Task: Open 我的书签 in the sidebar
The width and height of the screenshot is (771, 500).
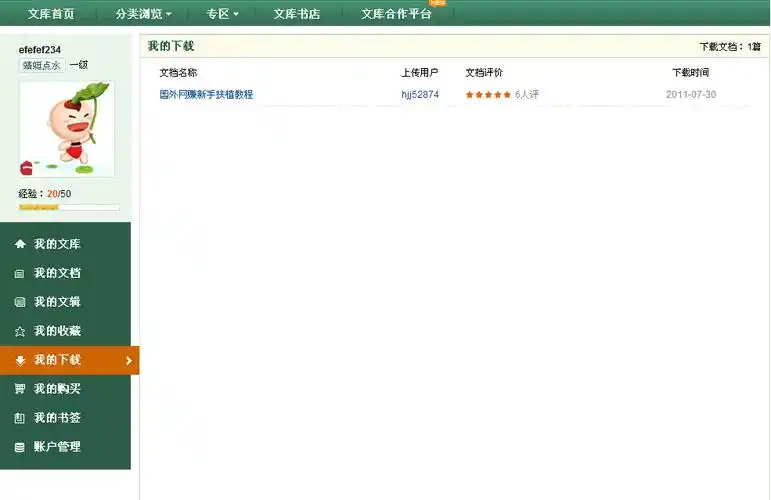Action: click(x=65, y=418)
